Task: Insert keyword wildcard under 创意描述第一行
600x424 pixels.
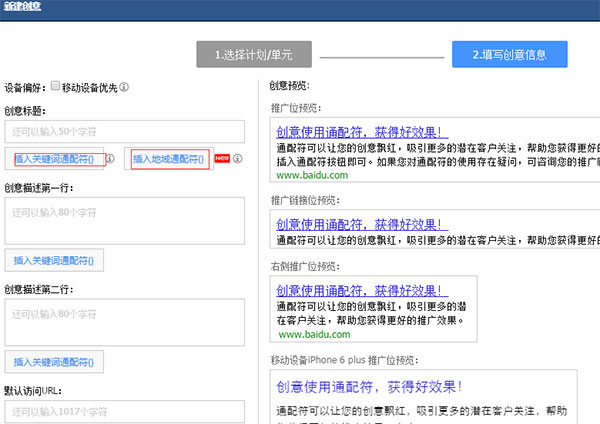Action: 54,260
